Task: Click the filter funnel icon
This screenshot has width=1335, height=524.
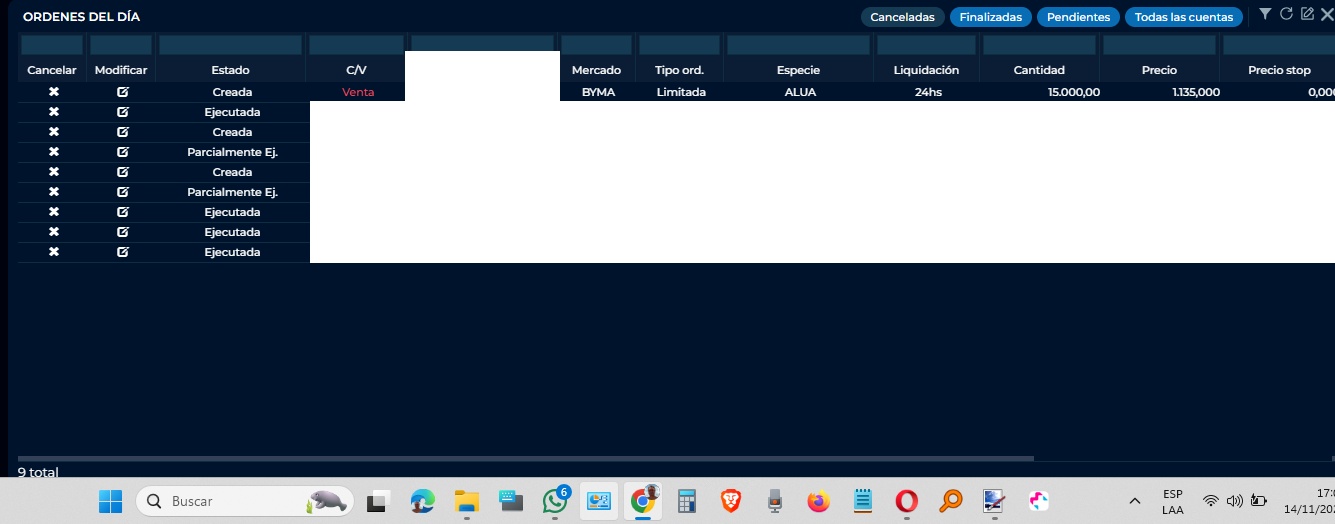Action: click(x=1265, y=14)
